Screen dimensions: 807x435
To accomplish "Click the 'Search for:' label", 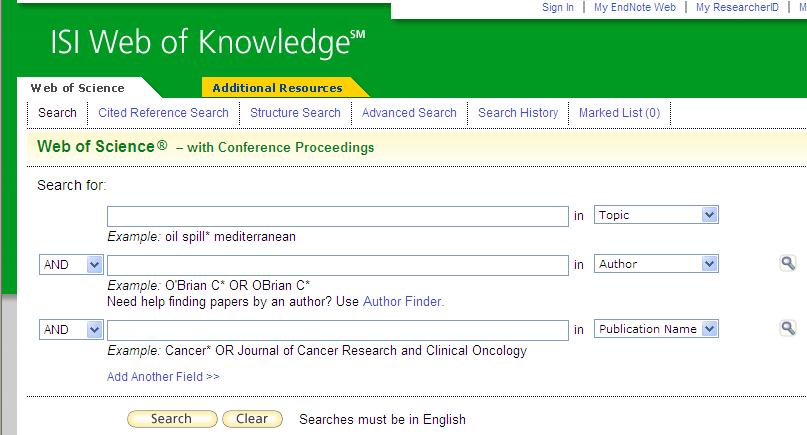I will click(x=72, y=185).
